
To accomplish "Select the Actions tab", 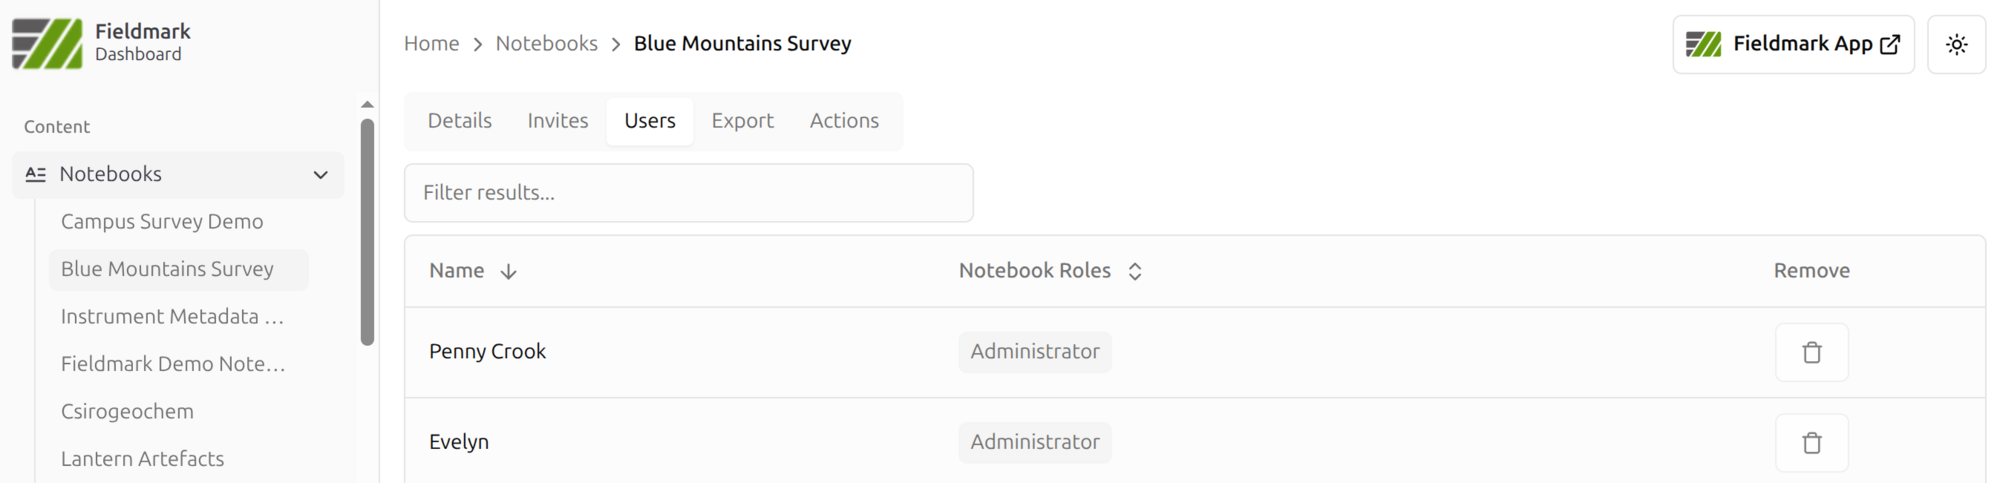I will tap(844, 121).
